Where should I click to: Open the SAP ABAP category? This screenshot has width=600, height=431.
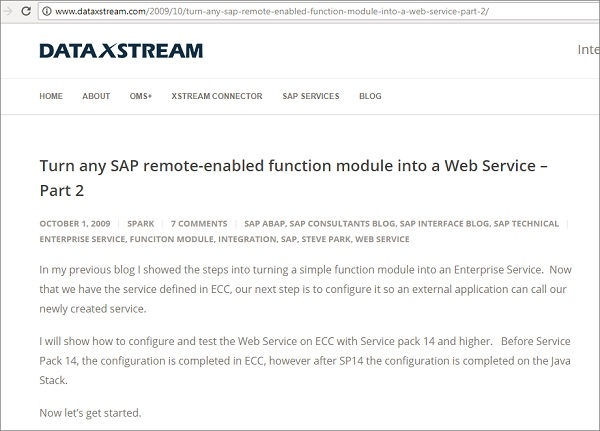[x=264, y=224]
